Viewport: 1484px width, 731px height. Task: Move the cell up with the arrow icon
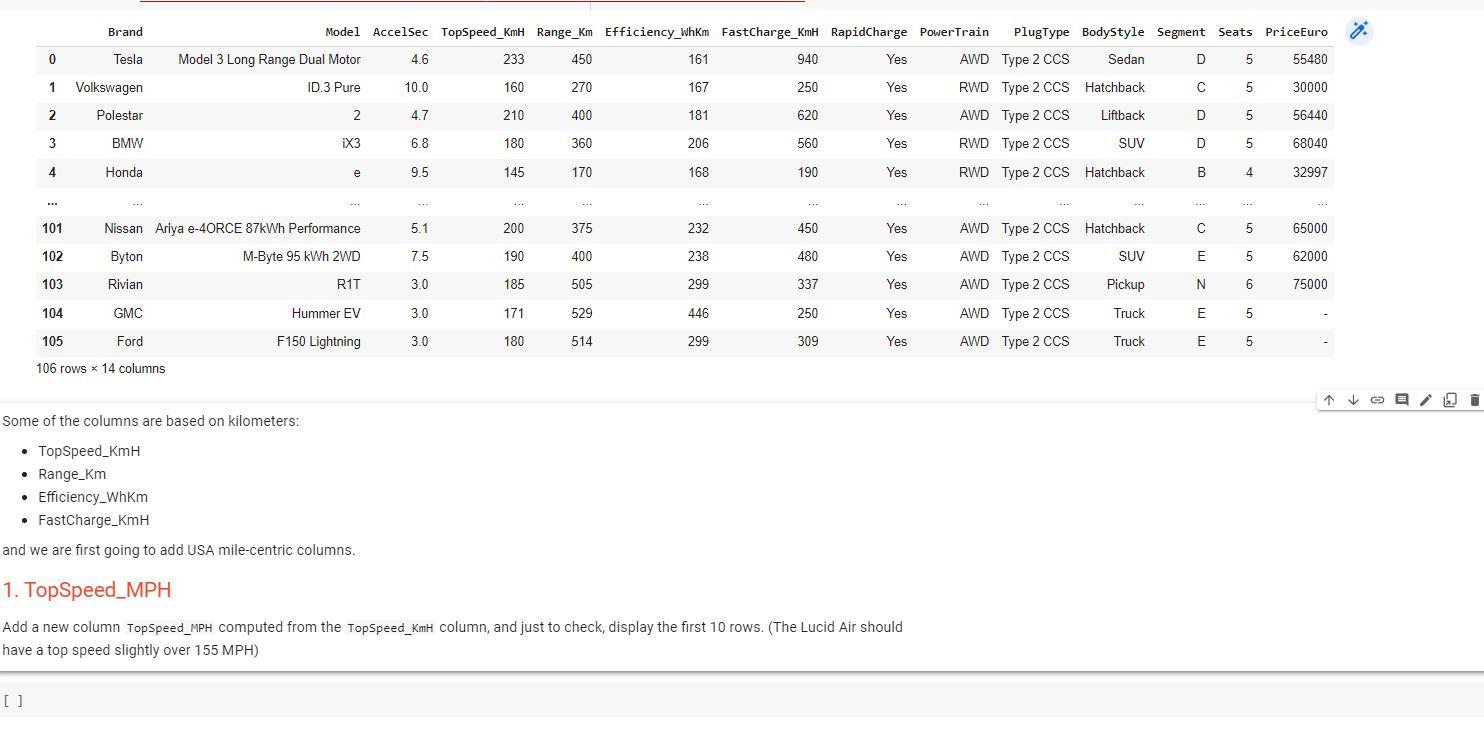click(1329, 400)
